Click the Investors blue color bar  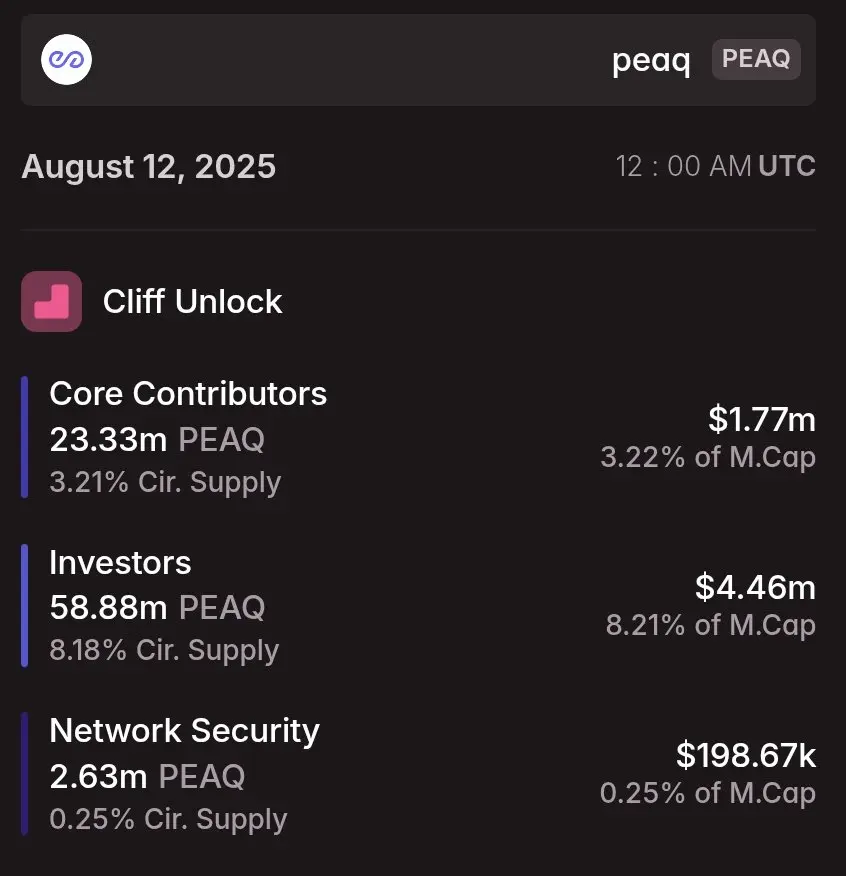(25, 606)
